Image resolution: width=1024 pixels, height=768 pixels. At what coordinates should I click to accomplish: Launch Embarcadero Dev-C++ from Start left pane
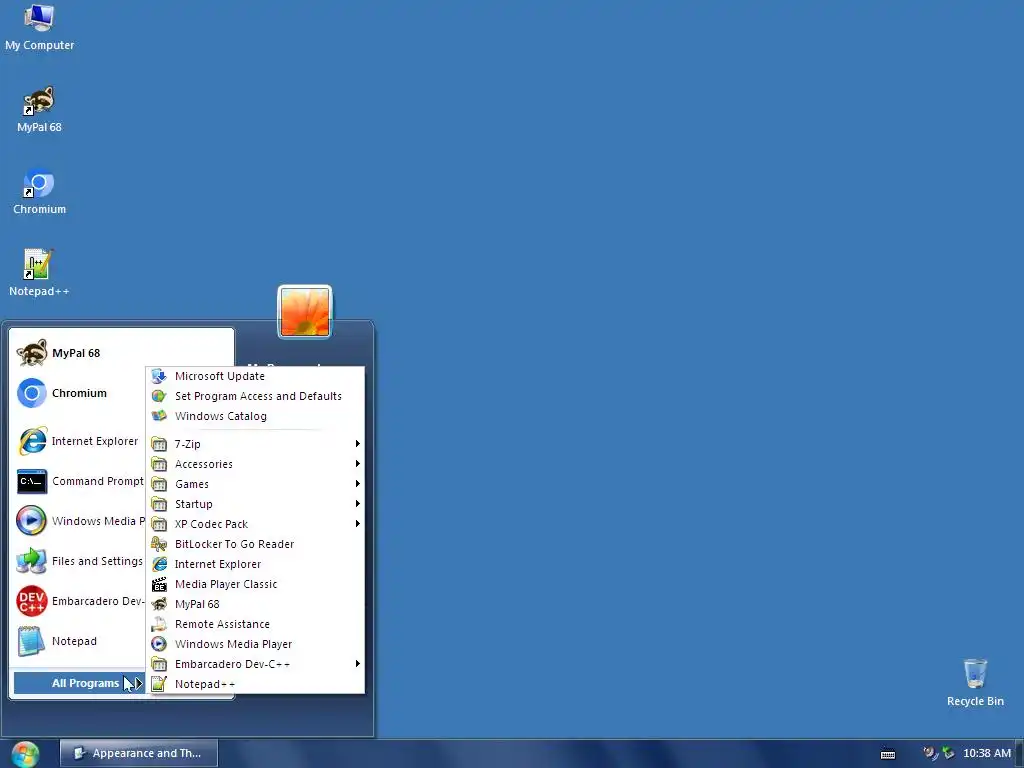78,601
